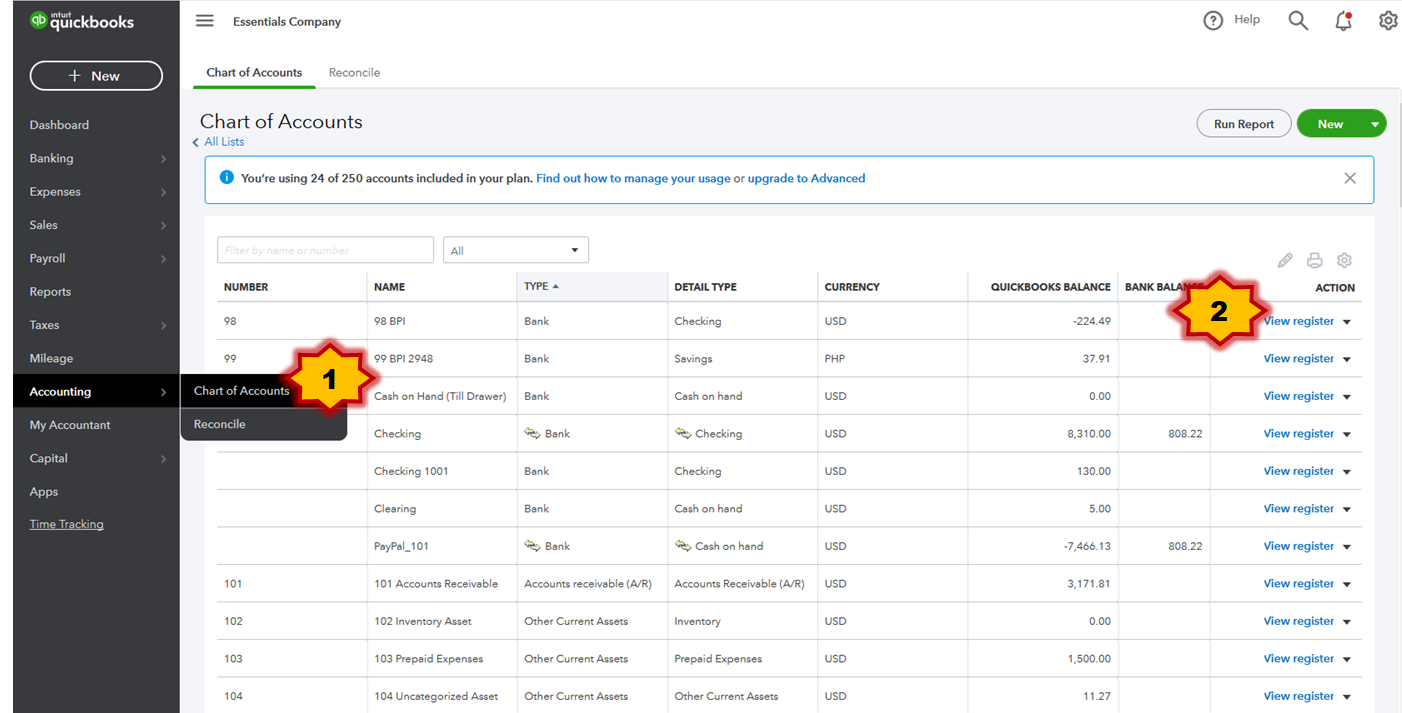The width and height of the screenshot is (1402, 713).
Task: Click the search magnifier icon
Action: [x=1298, y=20]
